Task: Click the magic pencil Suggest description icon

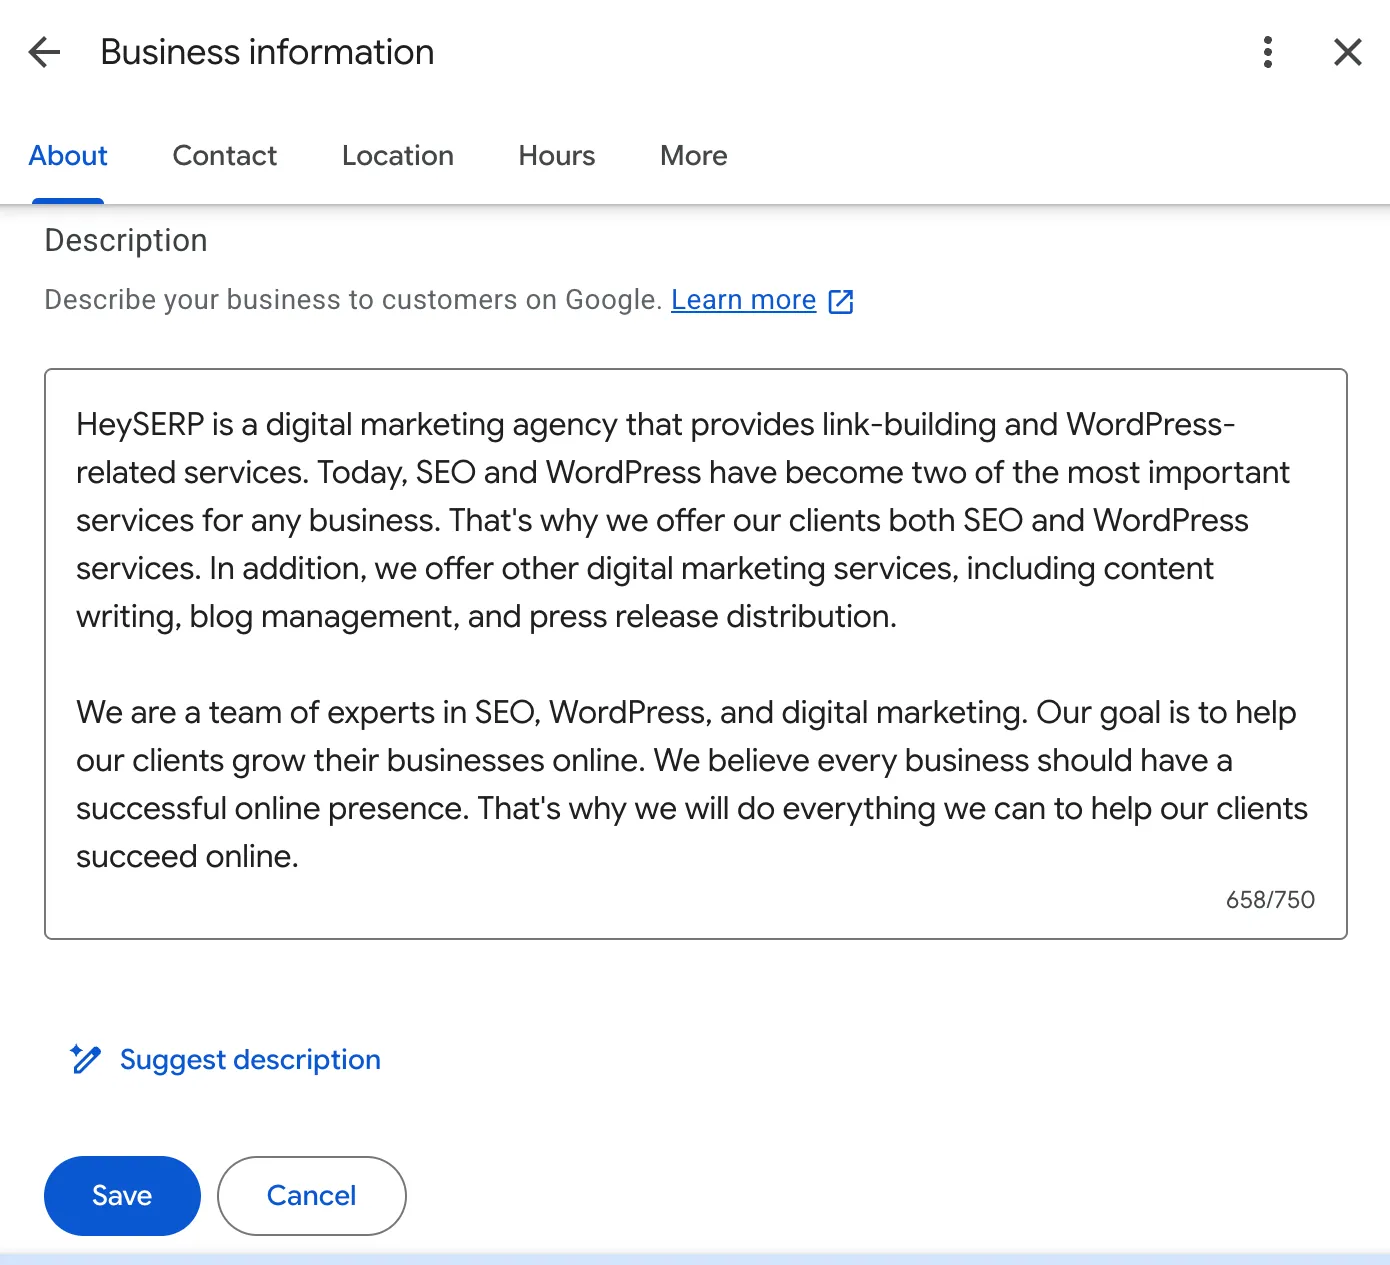Action: click(x=86, y=1059)
